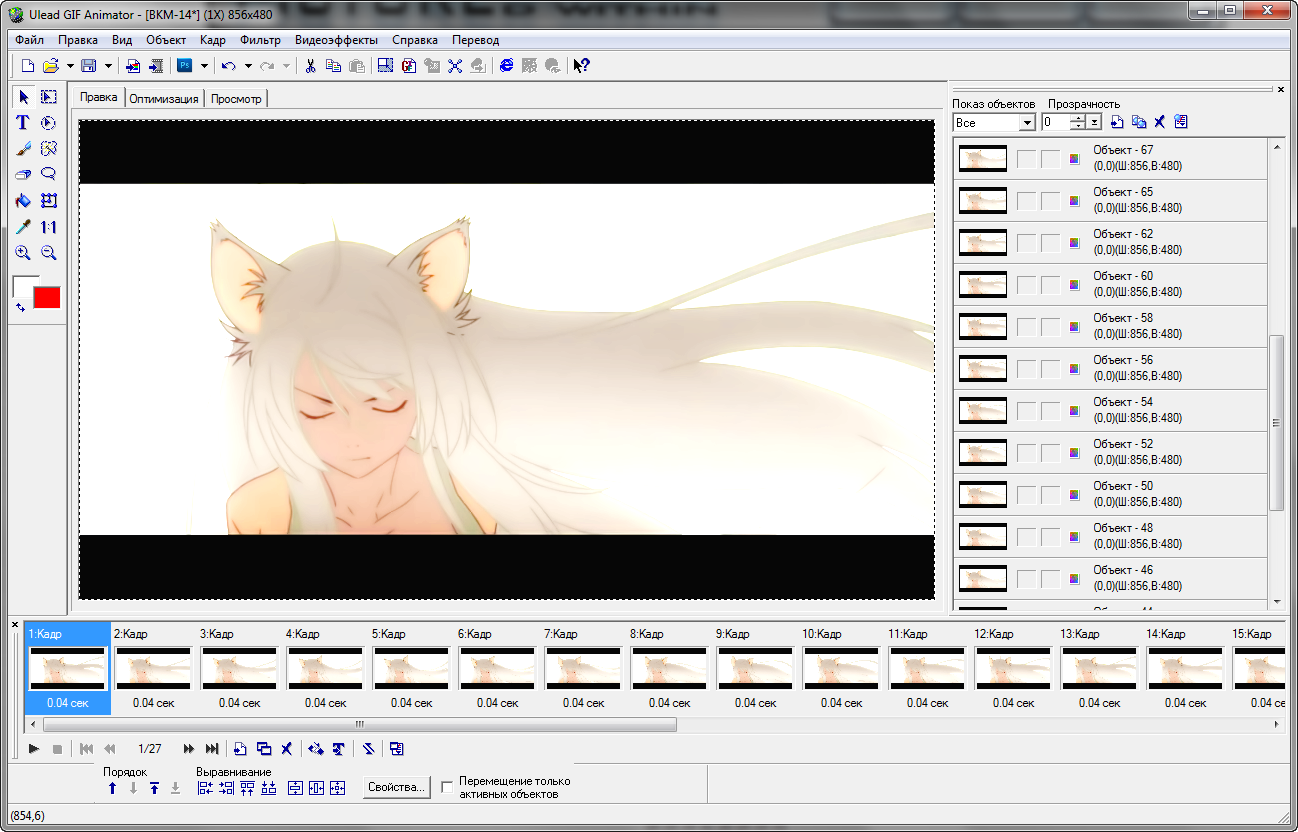Screen dimensions: 1298x832
Task: Set zoom to actual size 1:1
Action: coord(48,227)
